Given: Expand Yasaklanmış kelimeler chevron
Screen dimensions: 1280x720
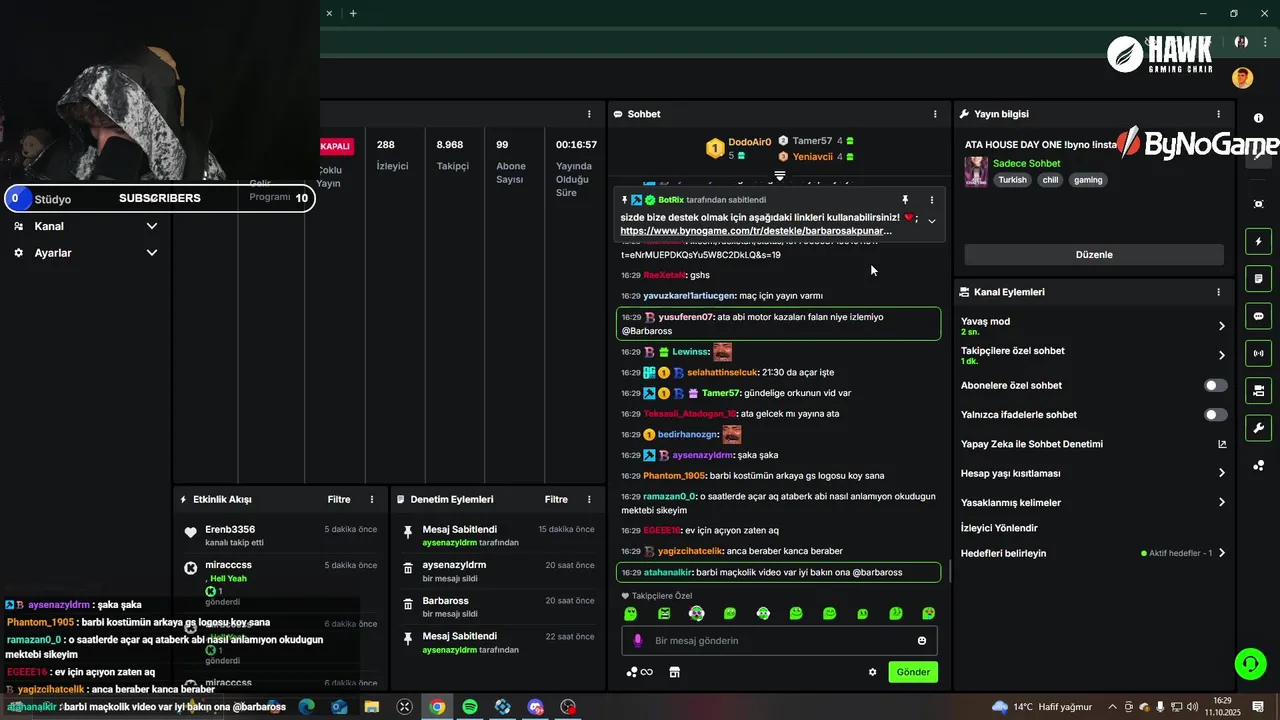Looking at the screenshot, I should [x=1222, y=502].
